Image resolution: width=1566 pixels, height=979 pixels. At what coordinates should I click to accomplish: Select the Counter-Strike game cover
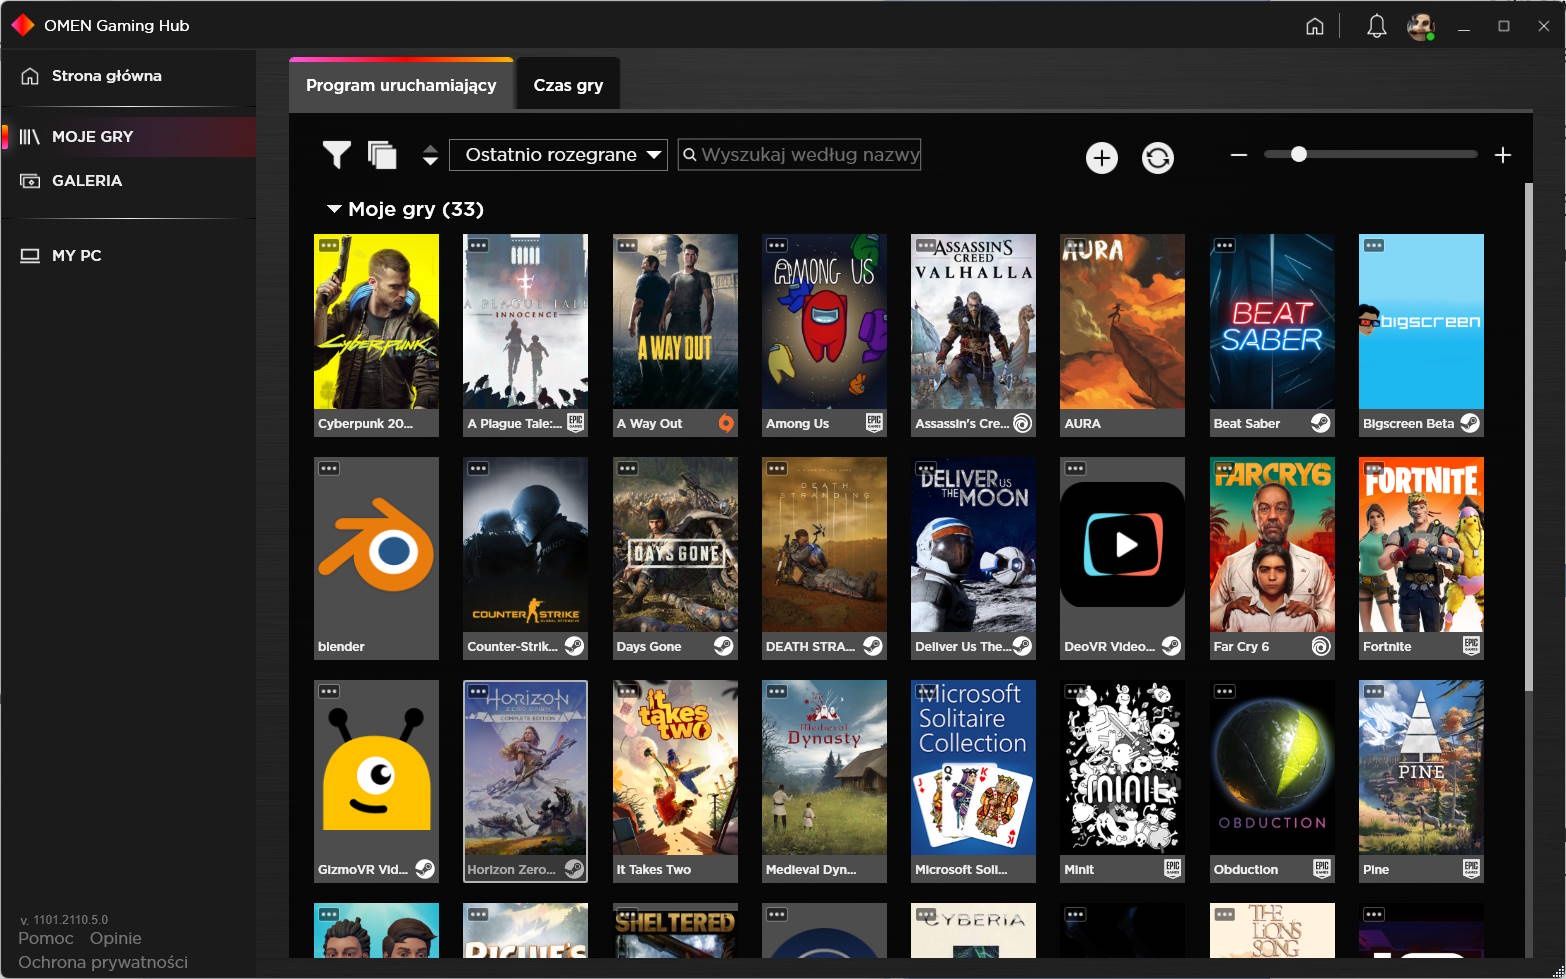point(525,545)
